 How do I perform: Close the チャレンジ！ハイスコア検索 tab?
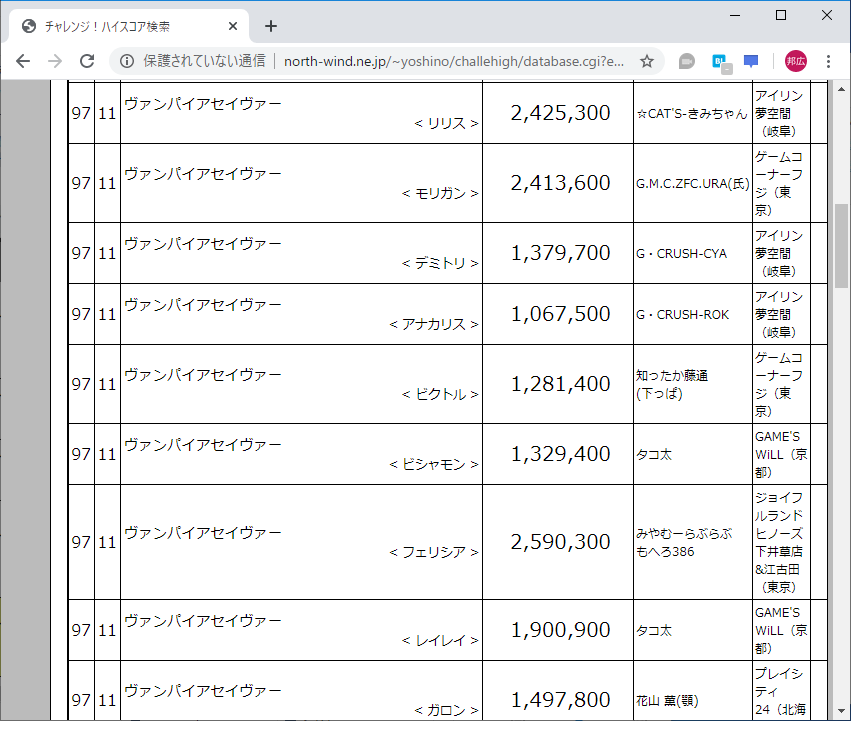(x=233, y=26)
